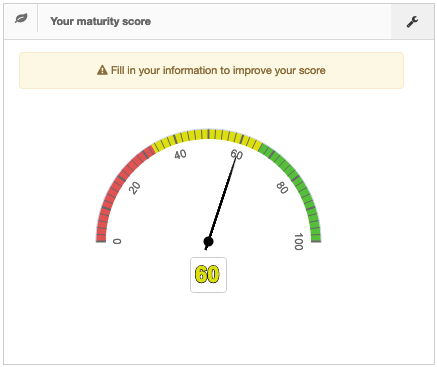The image size is (437, 367).
Task: Click the black gauge needle
Action: point(221,201)
